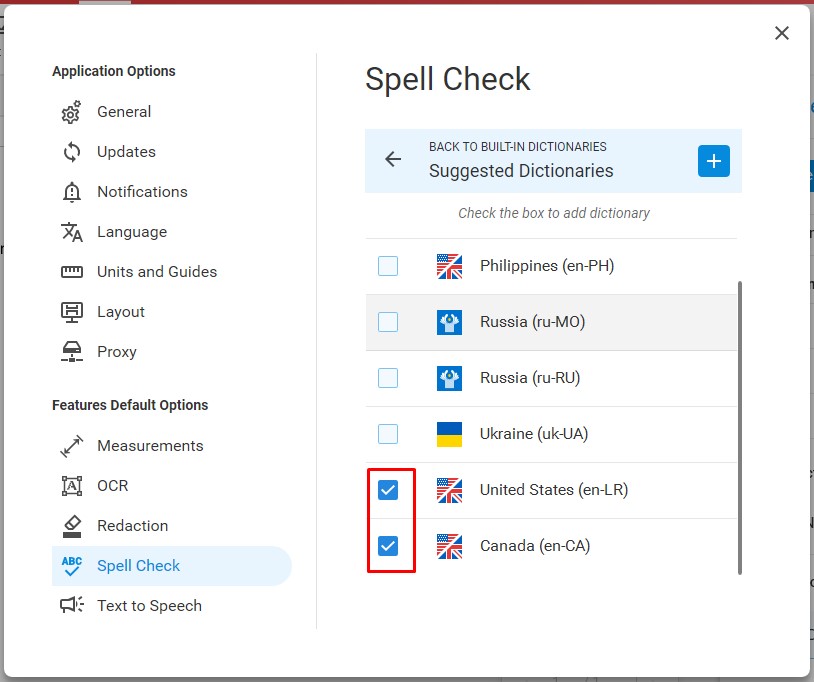The image size is (814, 682).
Task: Select the 'Canada (en-CA)' row label
Action: (535, 546)
